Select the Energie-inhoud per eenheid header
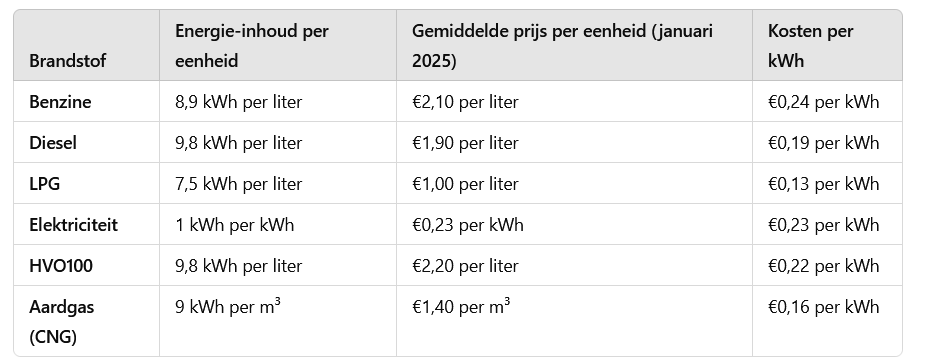Image resolution: width=931 pixels, height=360 pixels. click(x=252, y=46)
